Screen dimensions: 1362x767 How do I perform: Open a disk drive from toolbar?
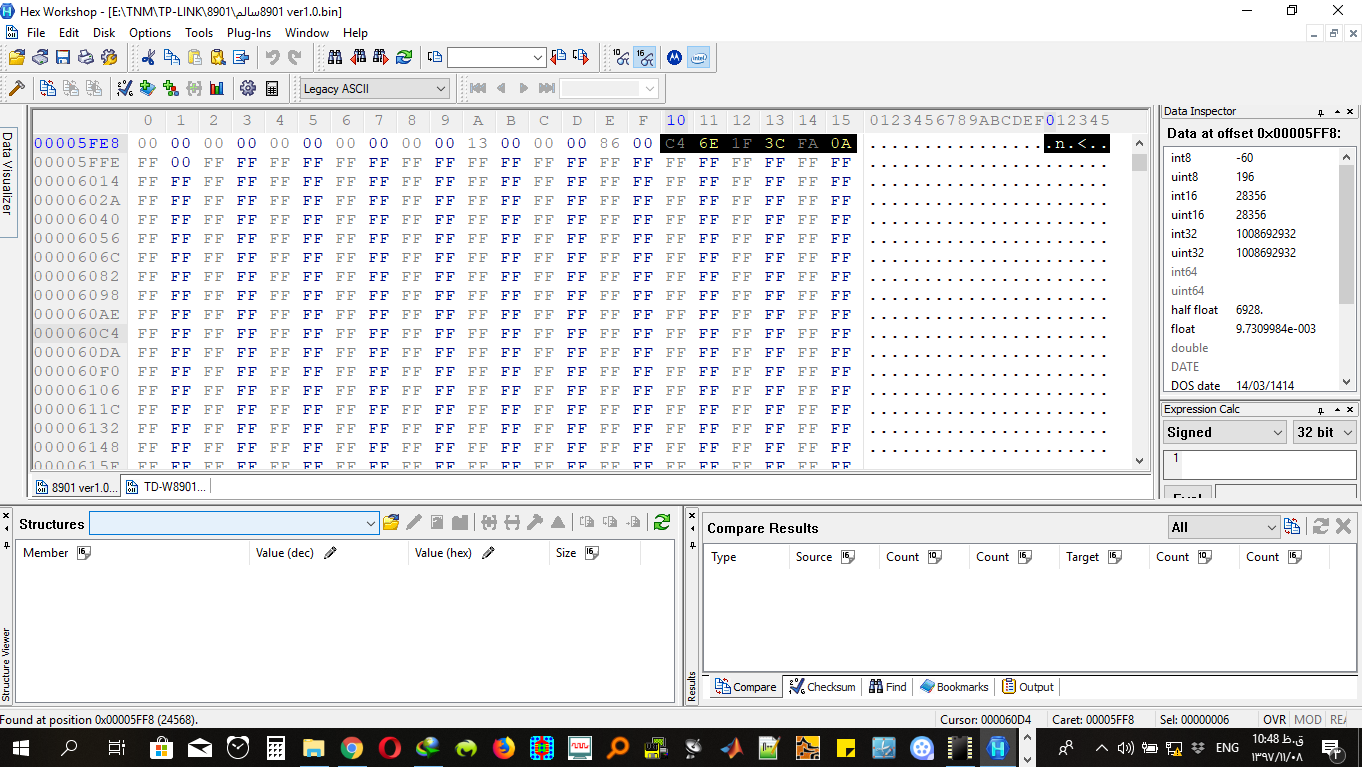(x=40, y=57)
